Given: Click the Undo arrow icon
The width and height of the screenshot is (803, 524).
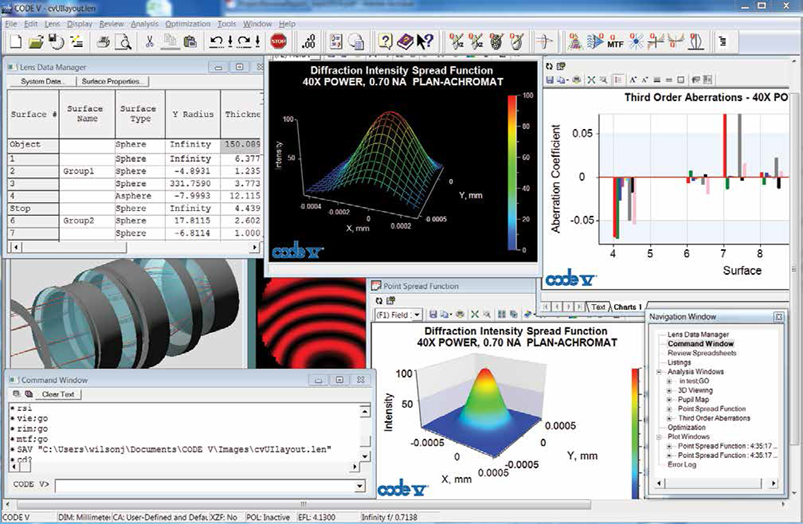Looking at the screenshot, I should click(x=216, y=41).
